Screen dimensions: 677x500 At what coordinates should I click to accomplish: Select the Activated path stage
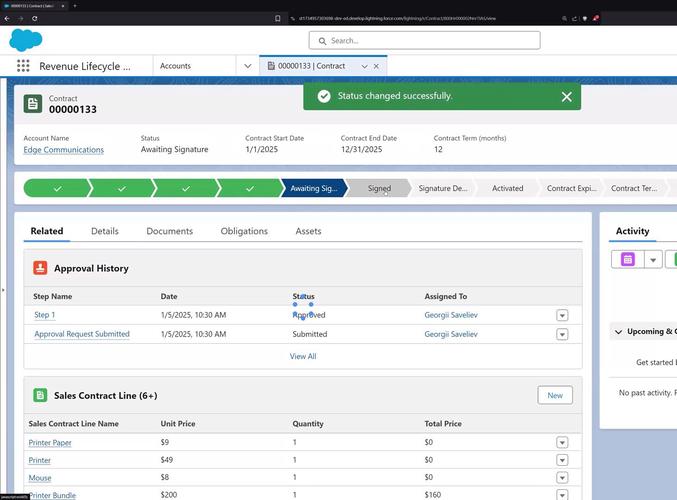click(x=507, y=188)
